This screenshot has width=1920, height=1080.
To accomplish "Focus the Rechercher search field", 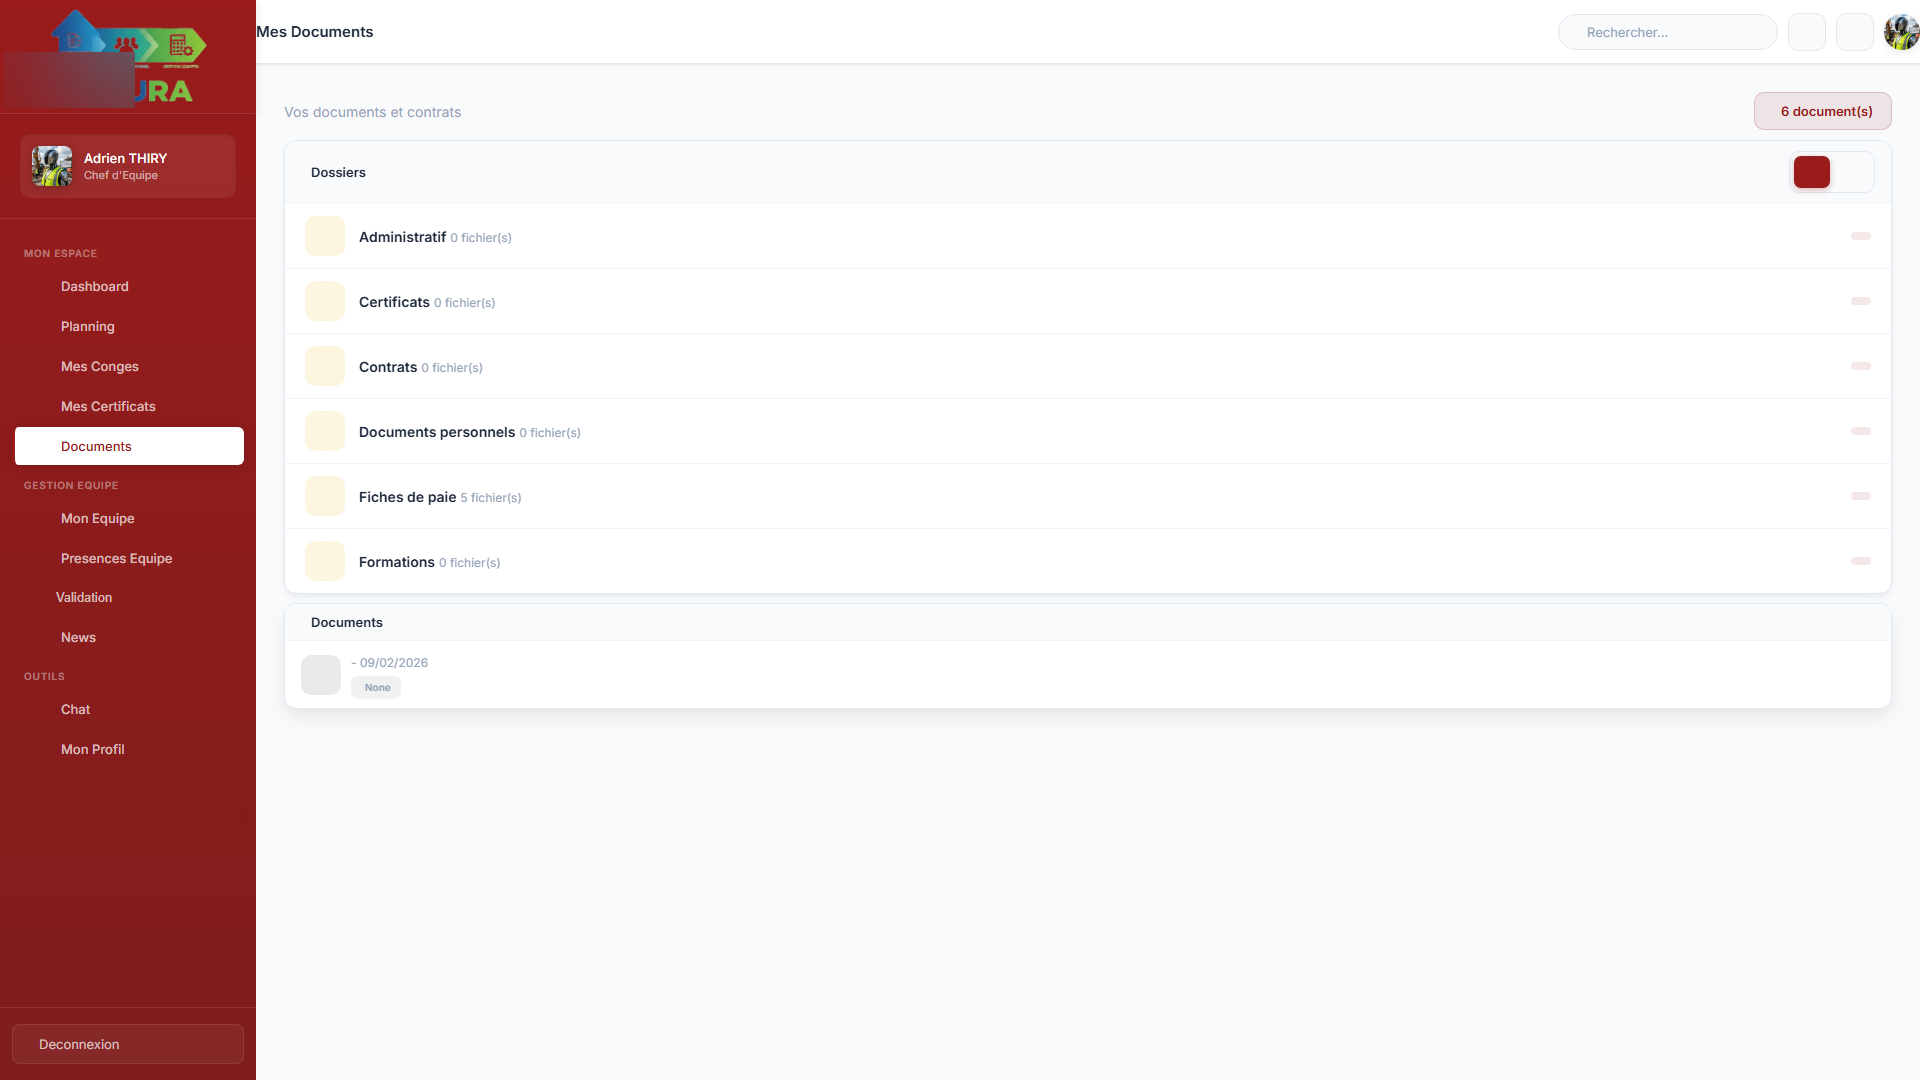I will [1667, 32].
